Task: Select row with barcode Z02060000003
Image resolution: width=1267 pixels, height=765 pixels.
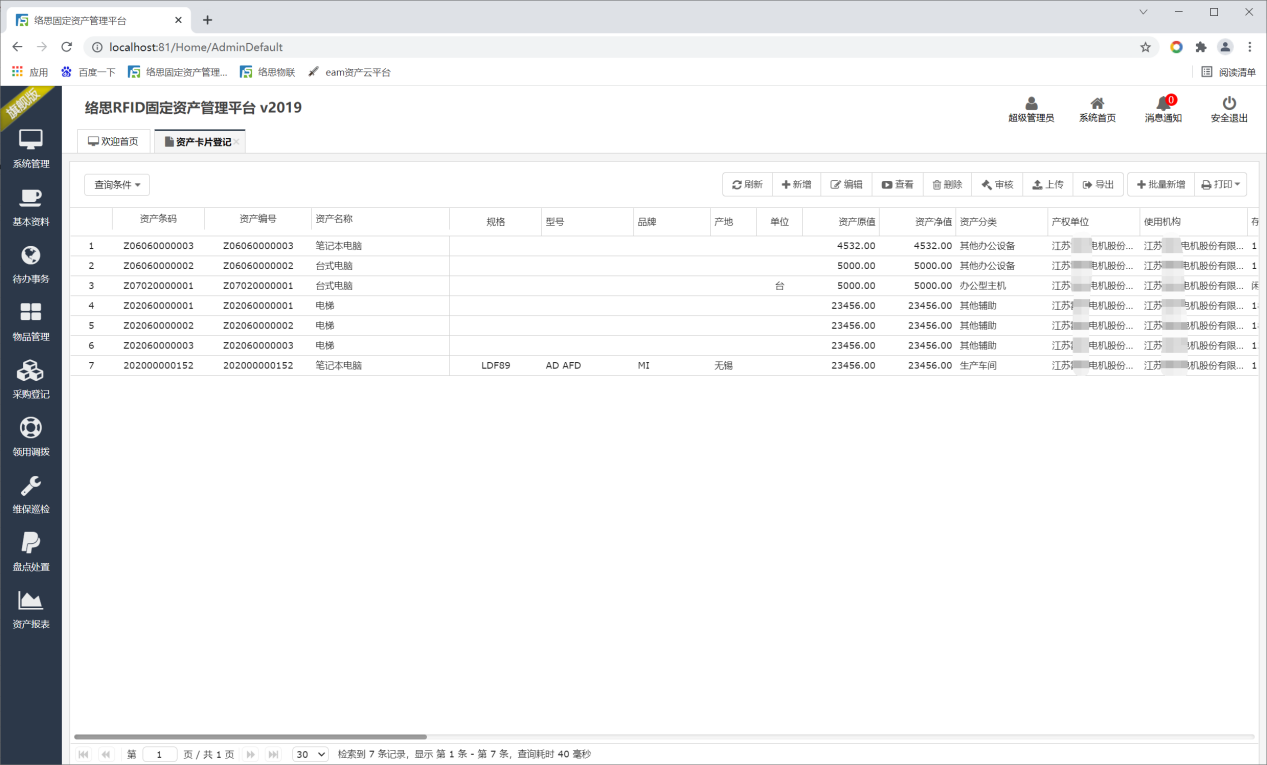Action: 665,346
